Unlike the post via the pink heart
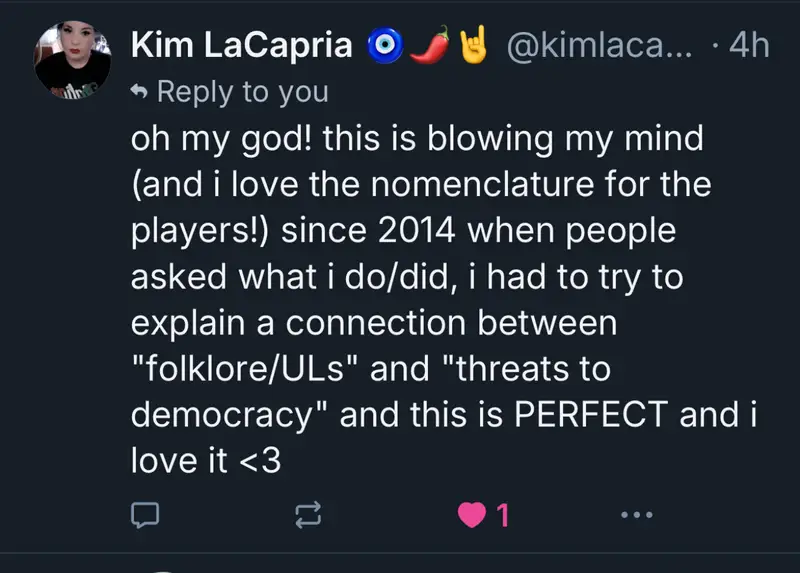This screenshot has height=573, width=800. coord(471,516)
